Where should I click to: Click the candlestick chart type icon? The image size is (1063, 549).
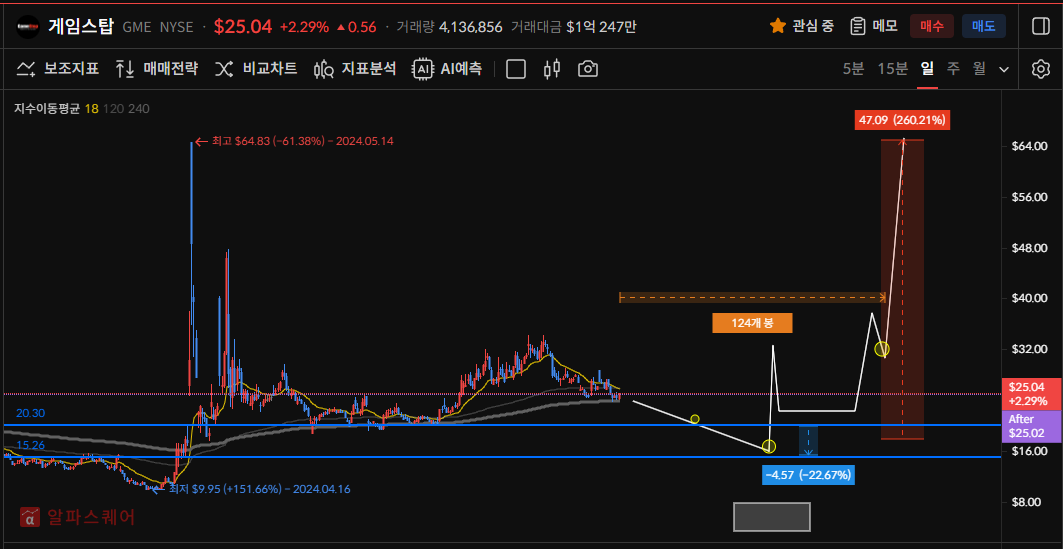pos(553,68)
